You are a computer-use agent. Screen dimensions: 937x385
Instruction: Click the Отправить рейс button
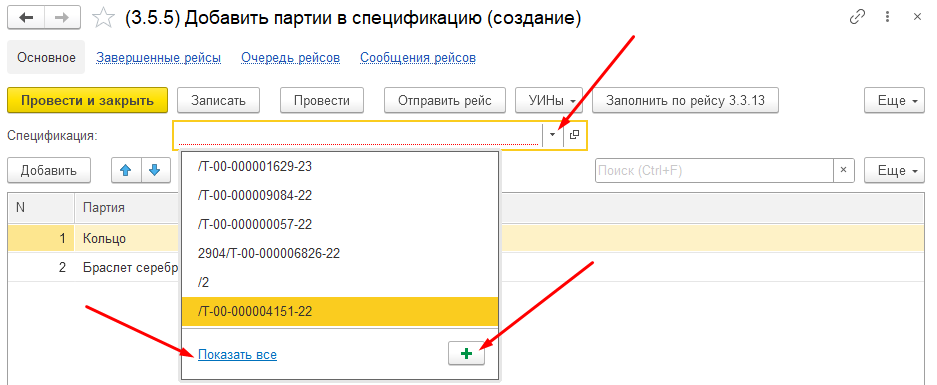(x=445, y=100)
